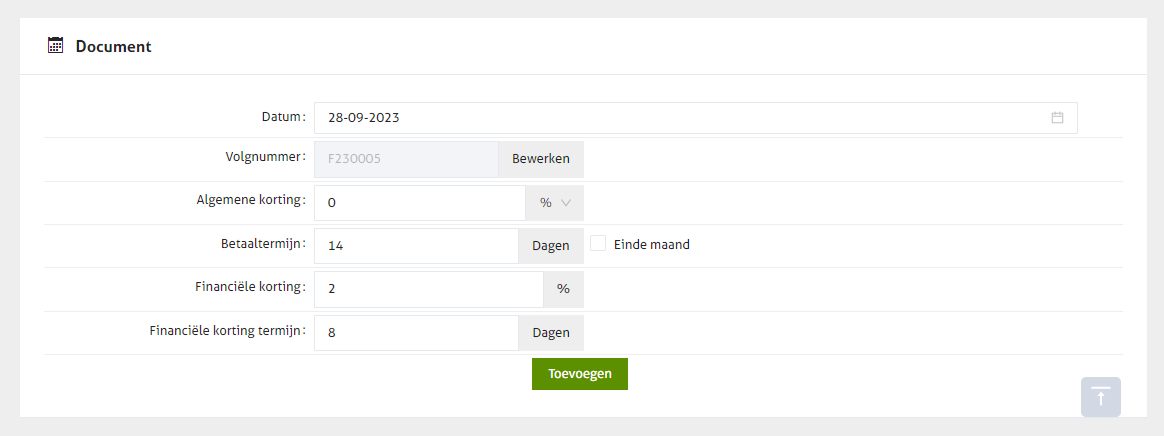Open the date picker calendar icon

(1057, 118)
